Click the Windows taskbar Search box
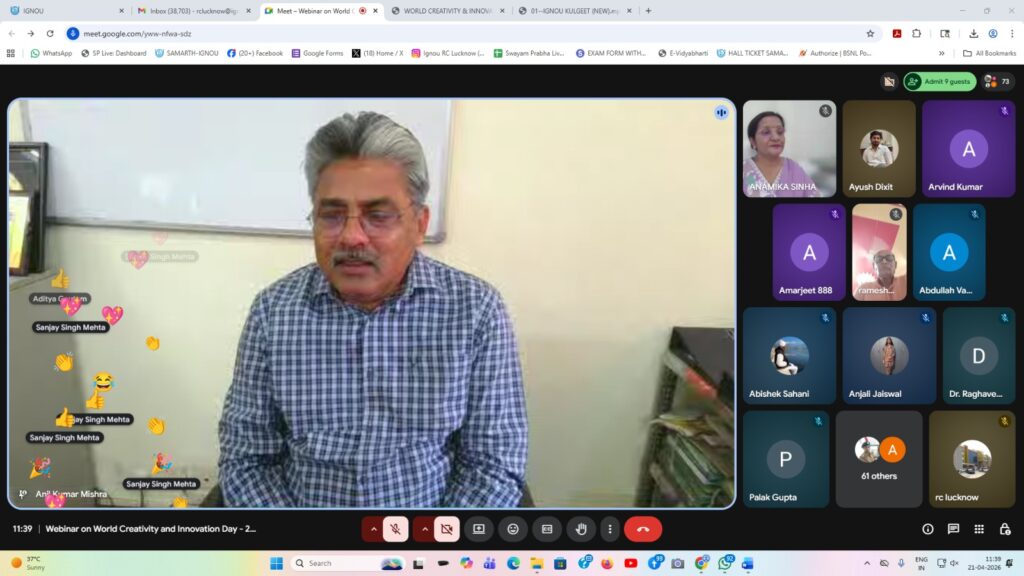 coord(340,563)
